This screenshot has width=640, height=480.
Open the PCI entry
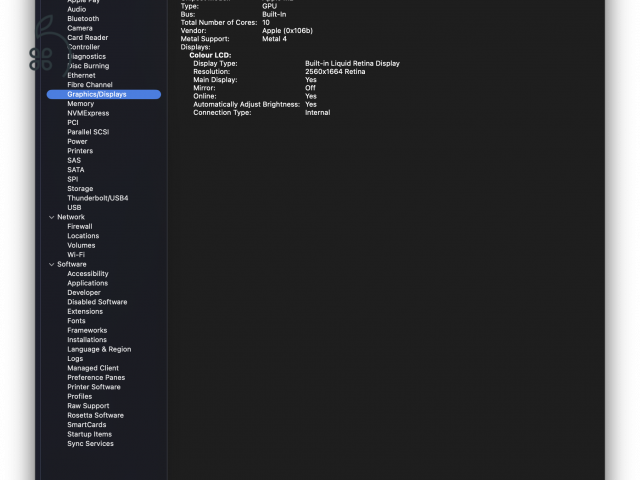click(73, 122)
